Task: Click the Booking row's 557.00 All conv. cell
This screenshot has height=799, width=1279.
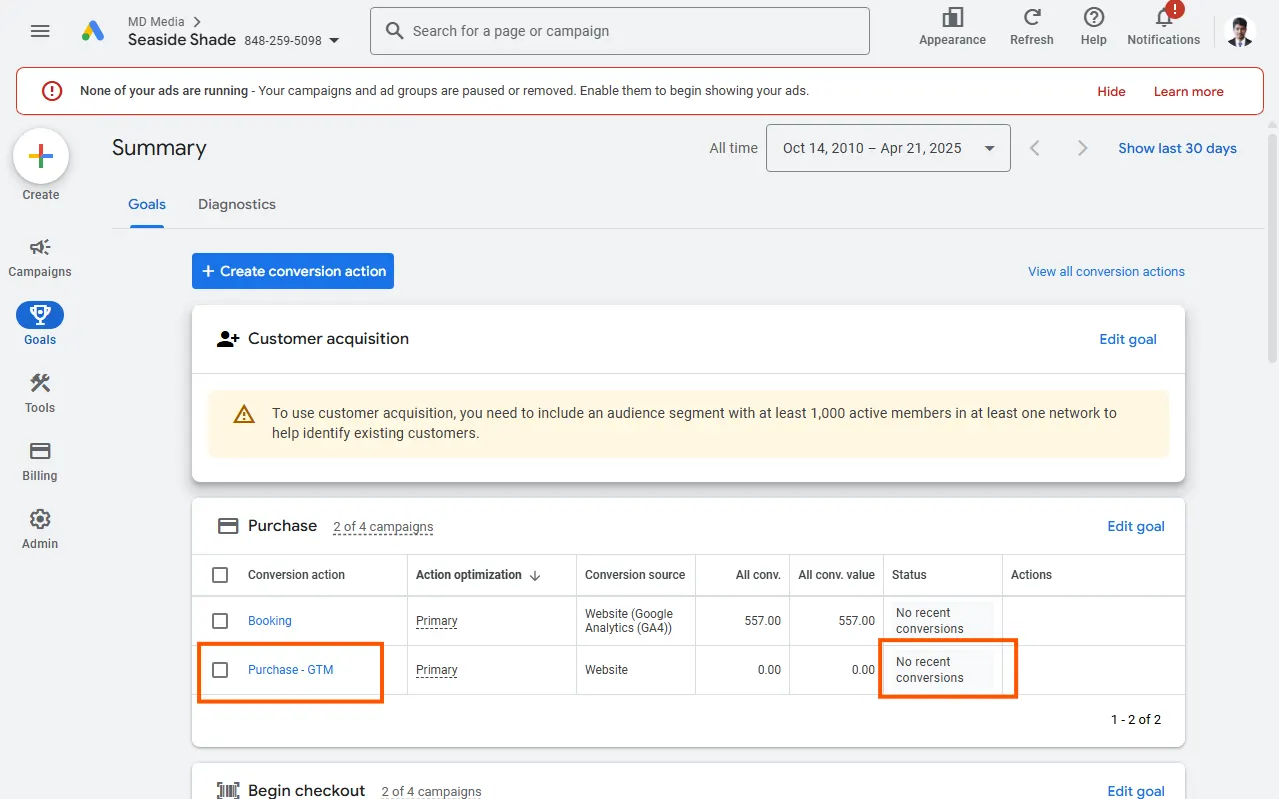Action: click(762, 621)
